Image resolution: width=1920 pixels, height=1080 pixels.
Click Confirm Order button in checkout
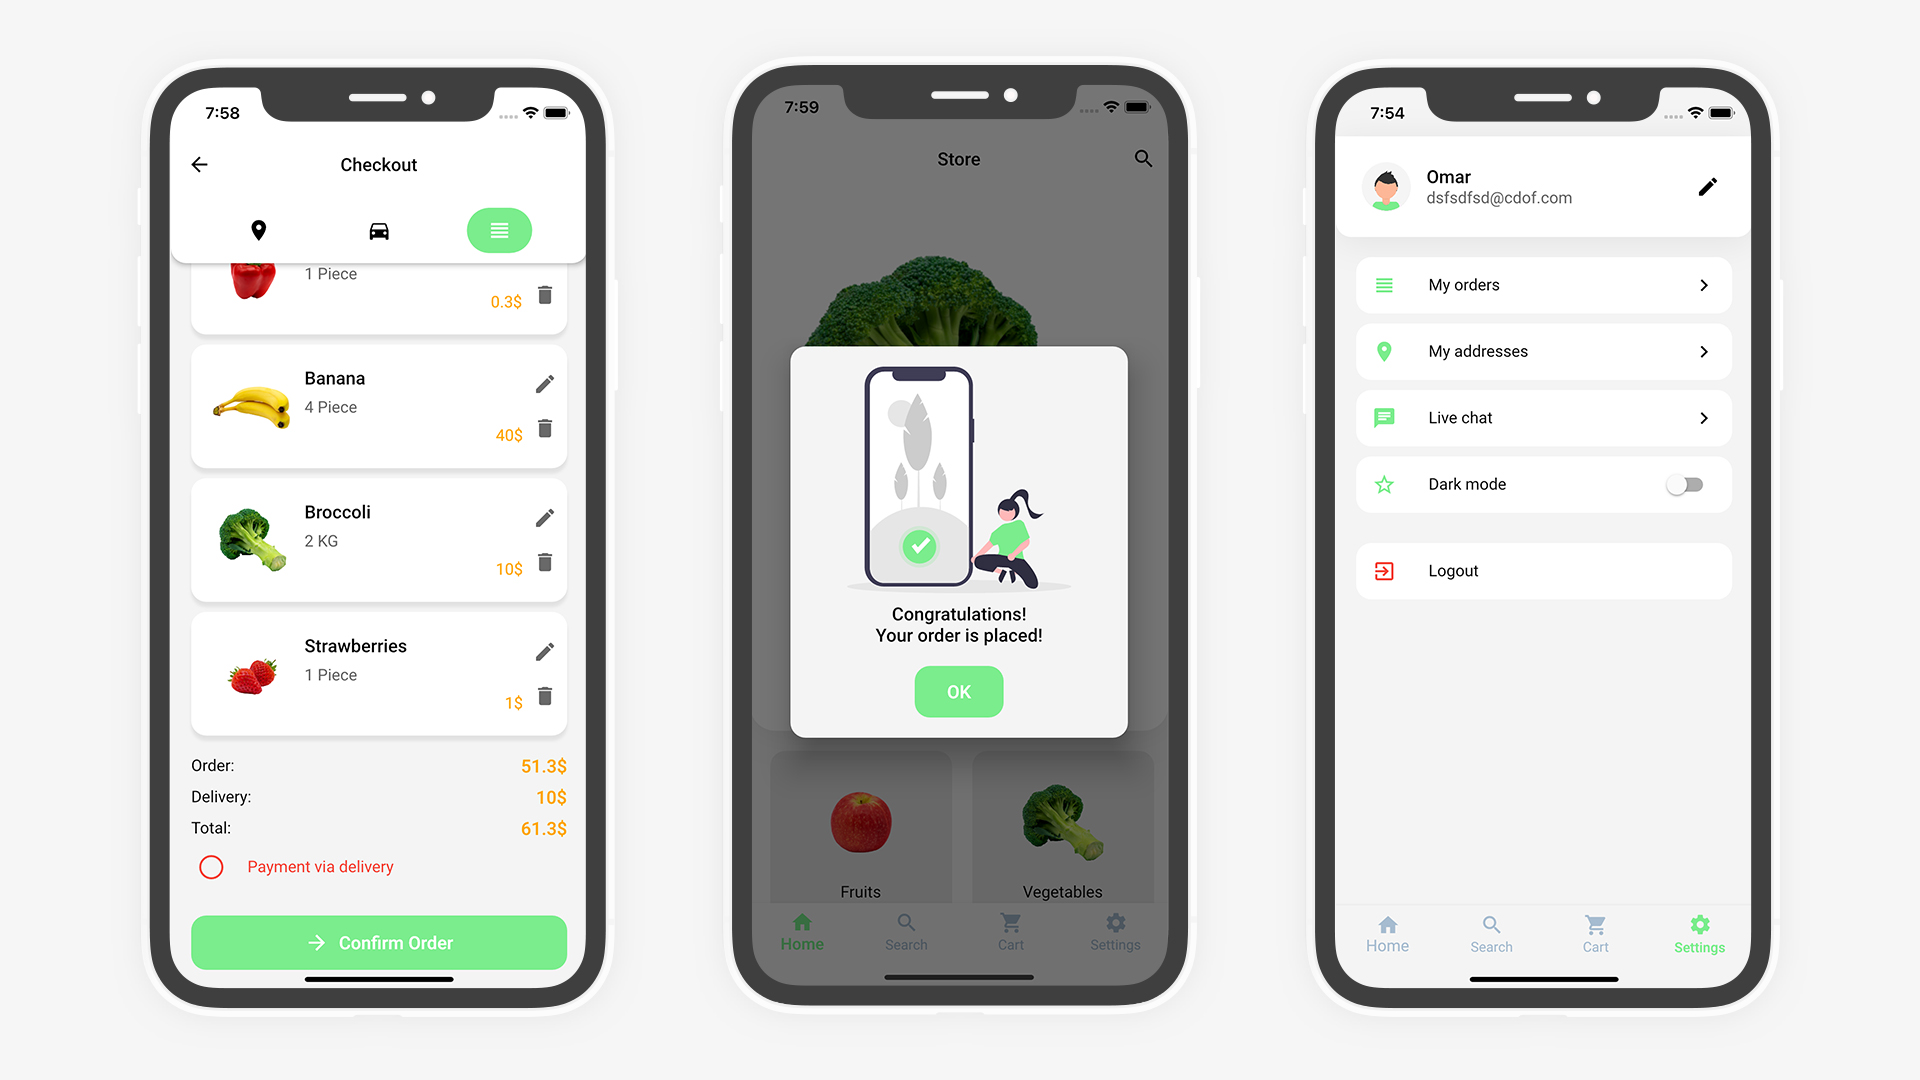pyautogui.click(x=380, y=943)
